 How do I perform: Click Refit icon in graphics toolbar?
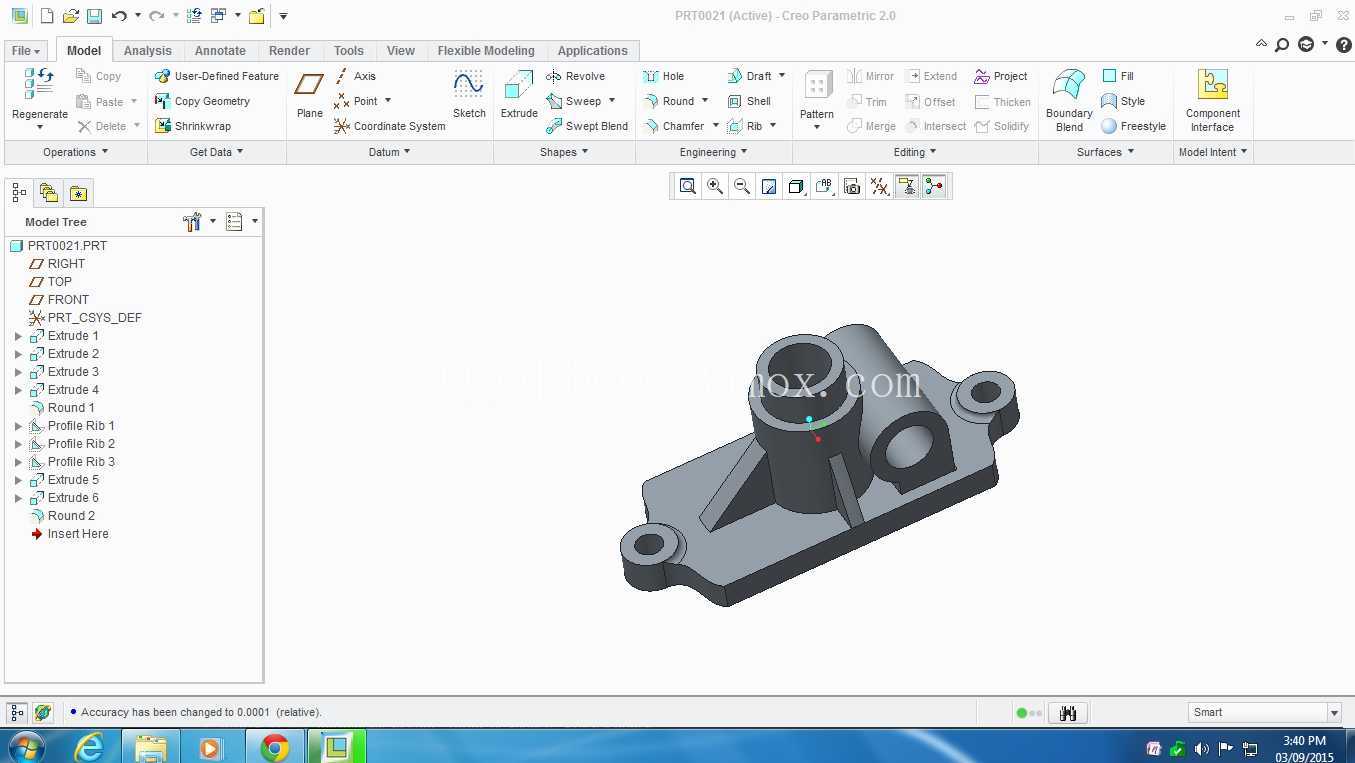(687, 186)
